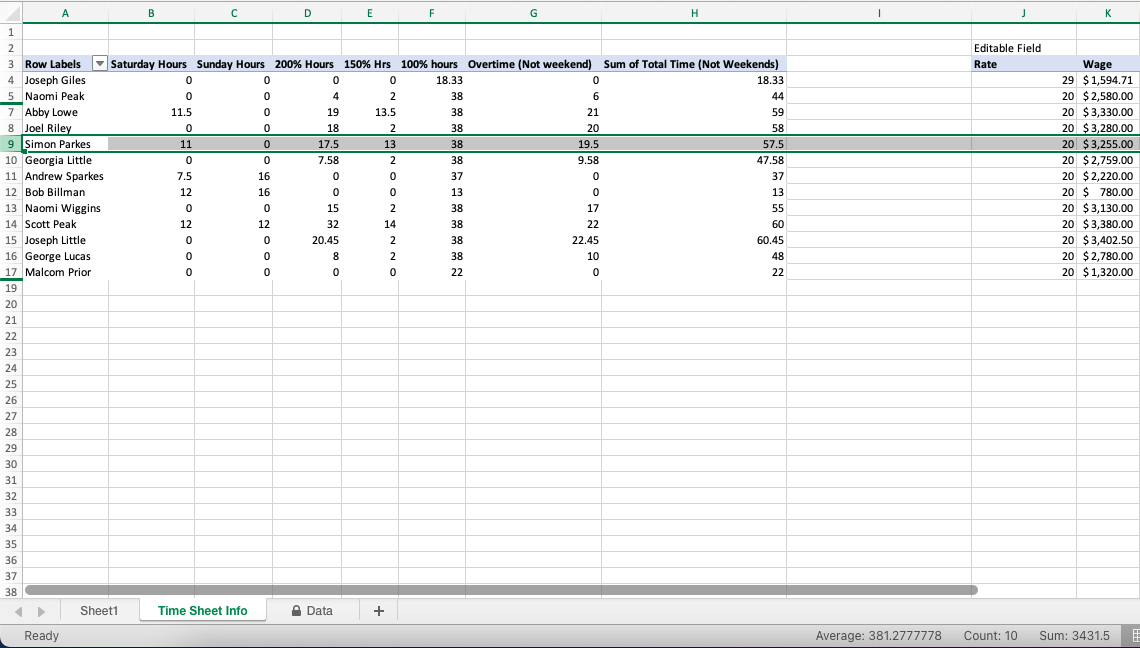Add a new sheet with plus button
The image size is (1140, 648).
(378, 611)
